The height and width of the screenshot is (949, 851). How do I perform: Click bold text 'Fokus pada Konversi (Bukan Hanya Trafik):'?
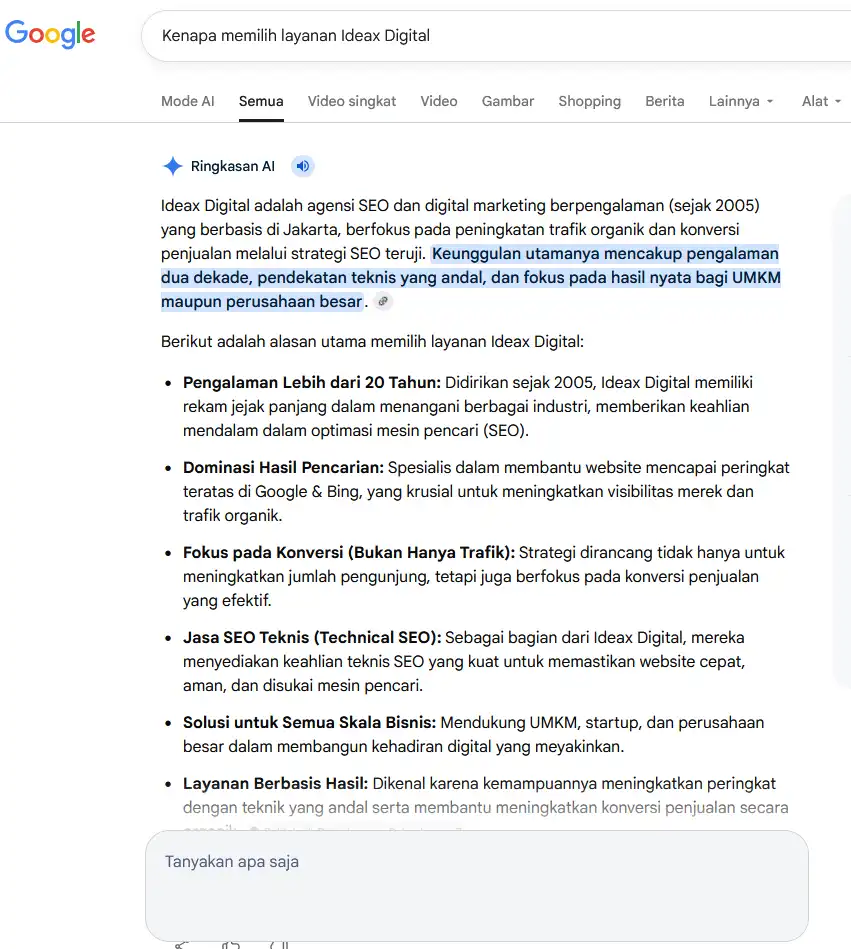tap(349, 553)
